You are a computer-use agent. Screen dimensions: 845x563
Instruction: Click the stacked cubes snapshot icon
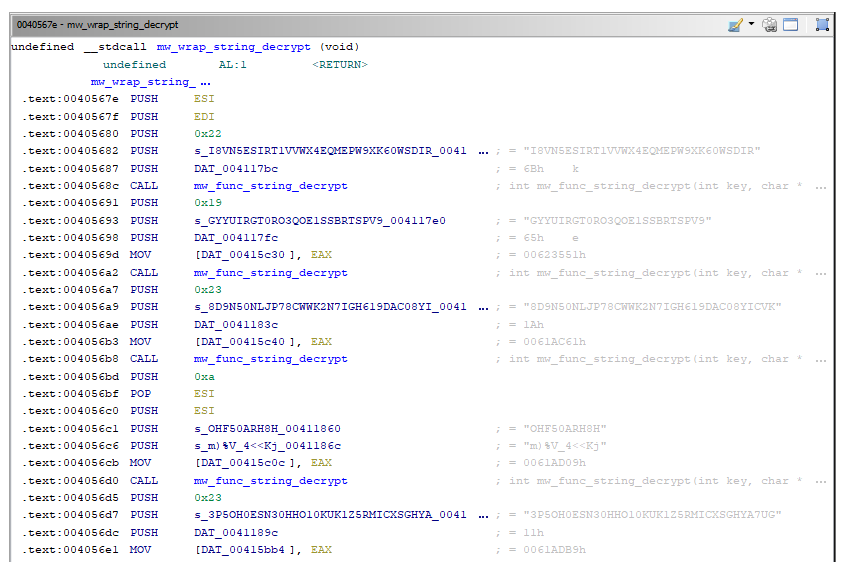pos(770,24)
